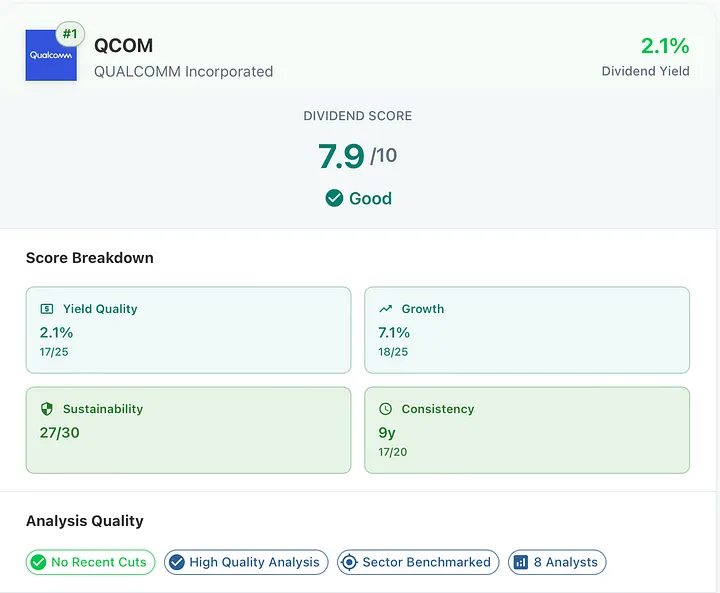
Task: Click the /10 score denominator
Action: 383,156
